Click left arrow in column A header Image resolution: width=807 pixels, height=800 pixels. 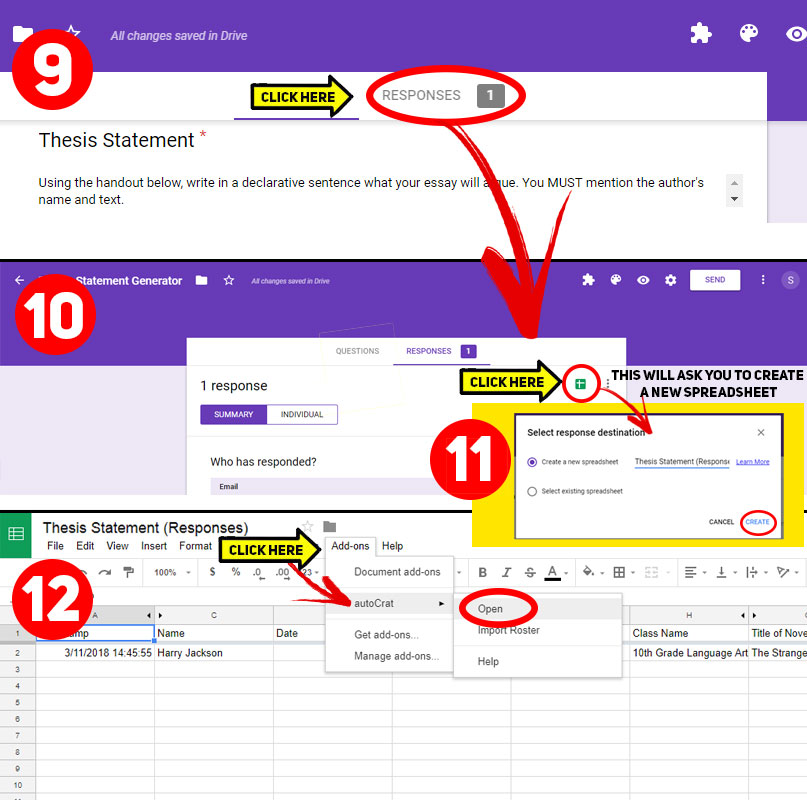tap(148, 615)
